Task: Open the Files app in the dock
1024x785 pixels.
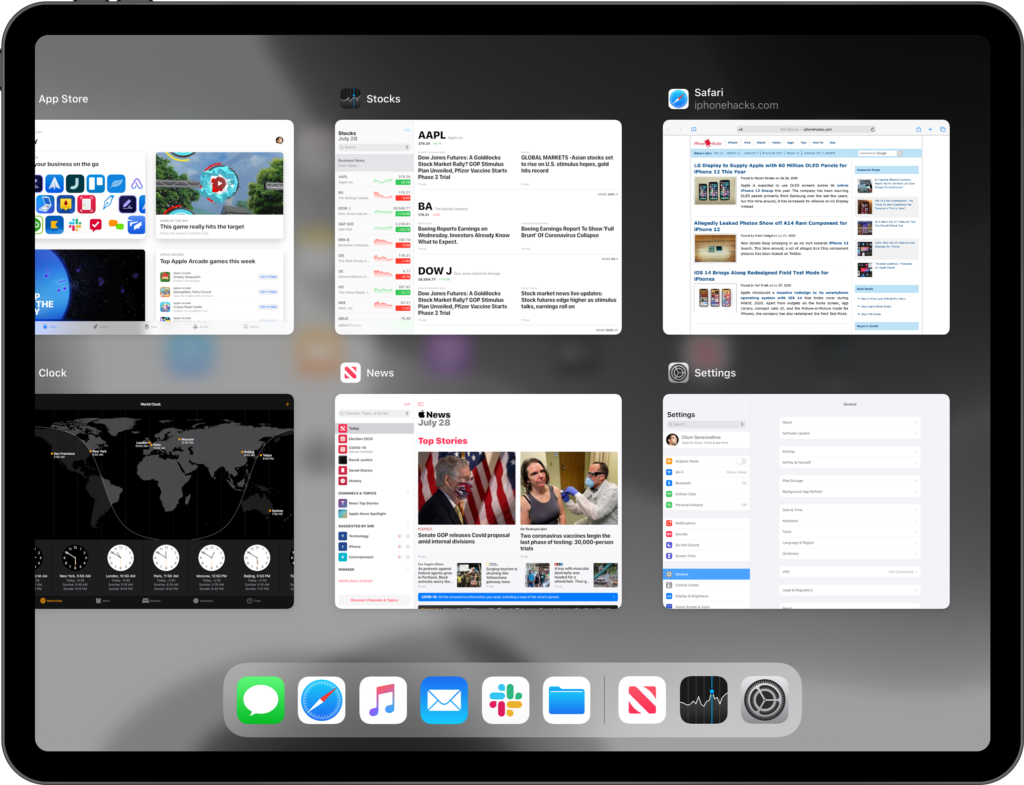Action: (x=567, y=699)
